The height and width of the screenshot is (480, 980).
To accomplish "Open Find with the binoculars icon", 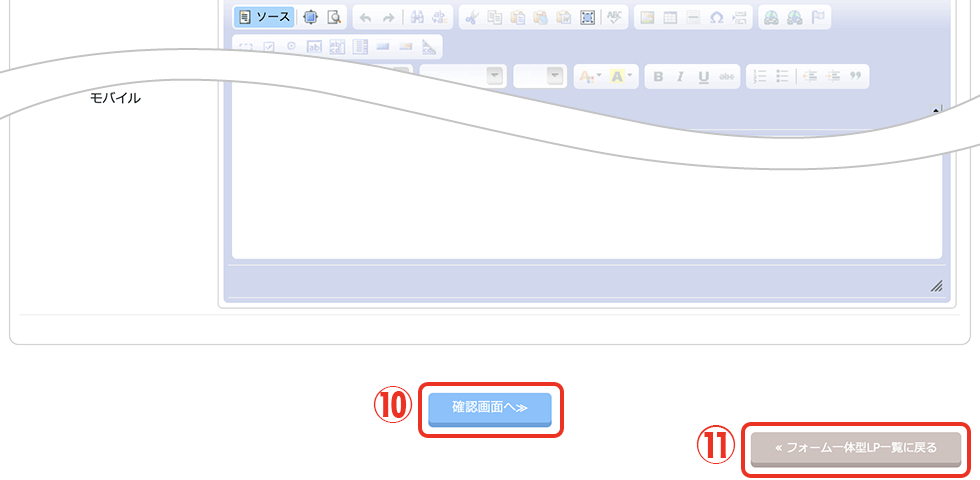I will click(417, 18).
